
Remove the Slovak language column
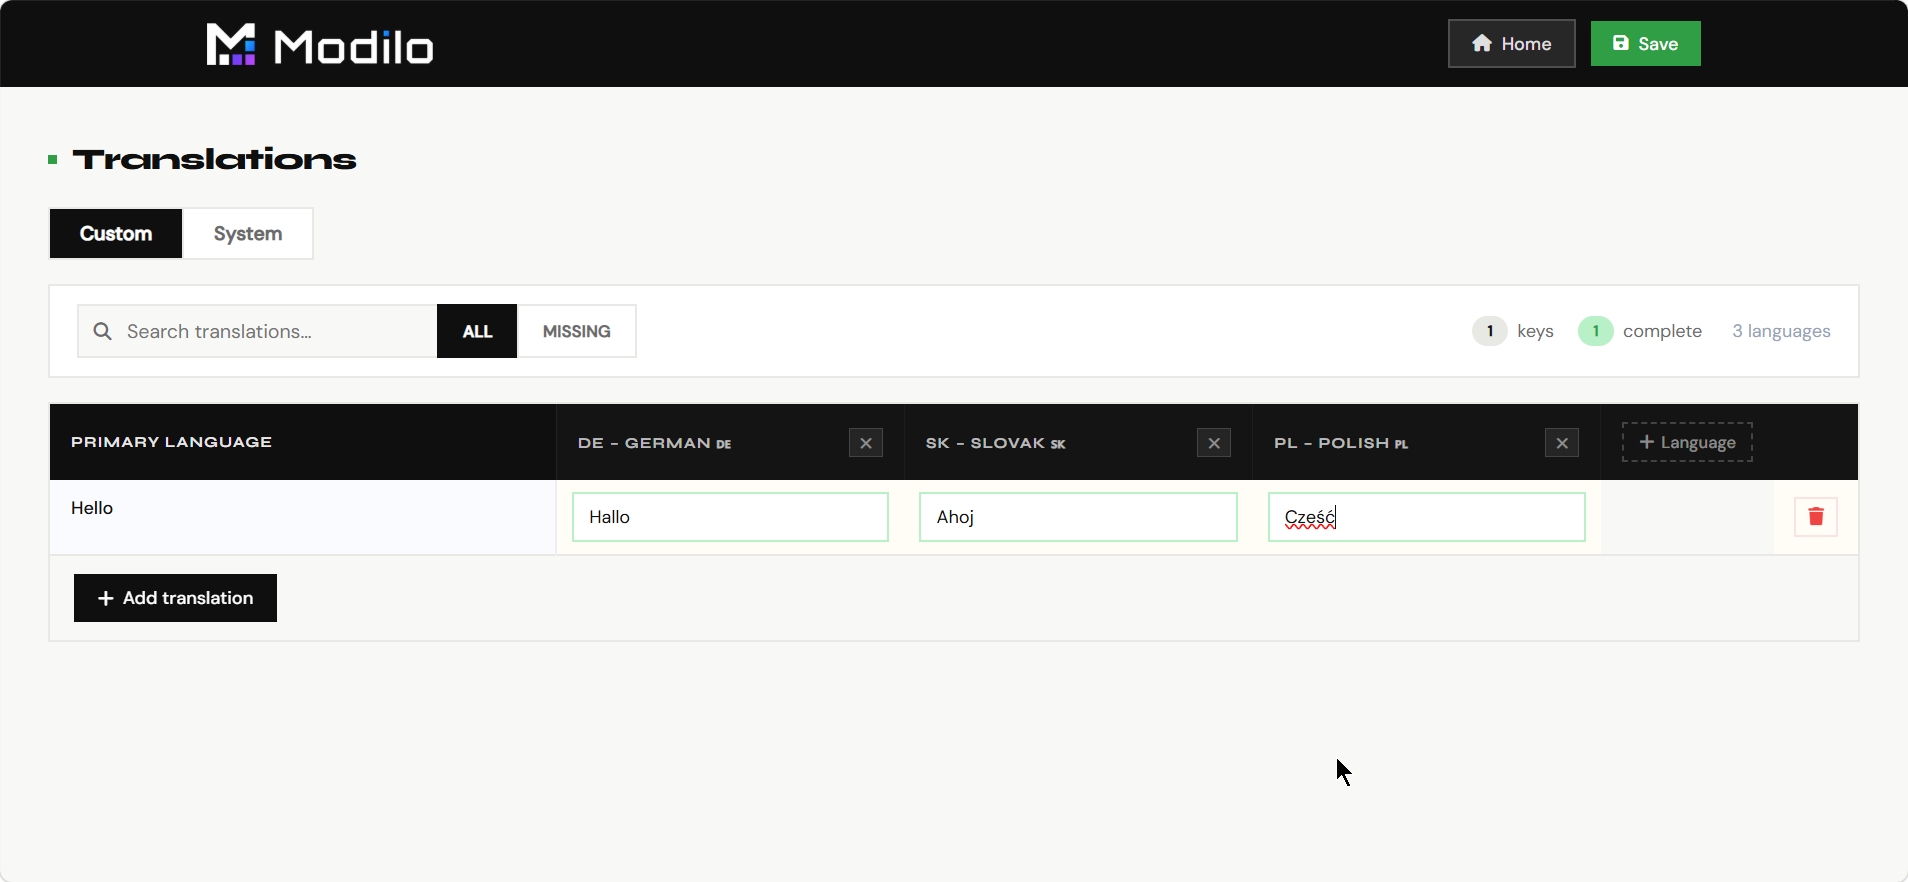(x=1214, y=443)
